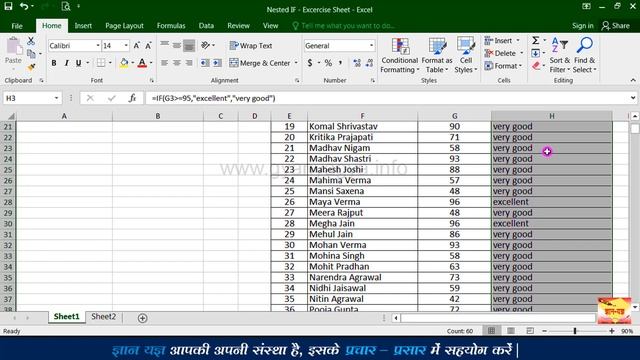Click the Share button
Screen dimensions: 640x360
[616, 26]
